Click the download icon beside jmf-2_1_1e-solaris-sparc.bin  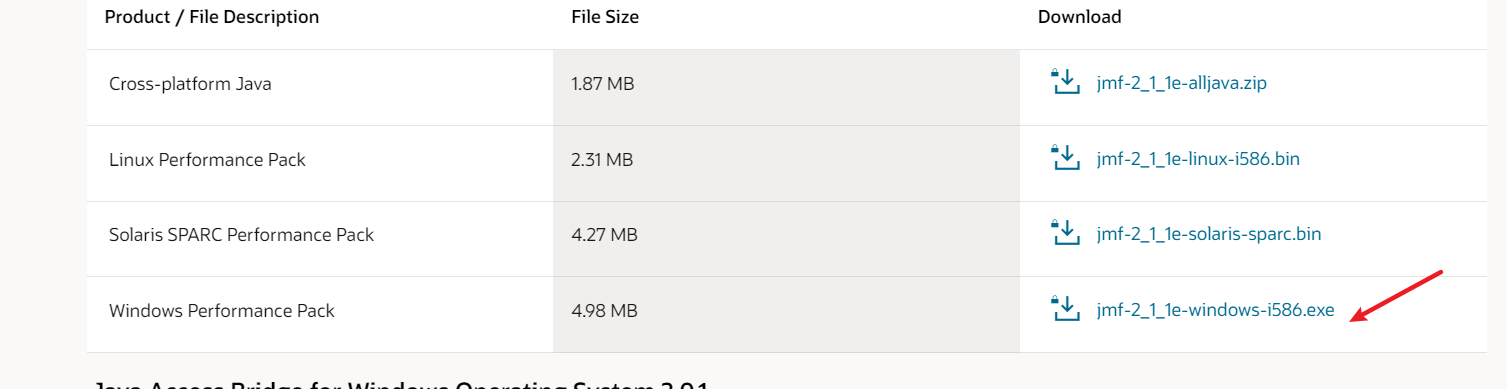tap(1066, 234)
